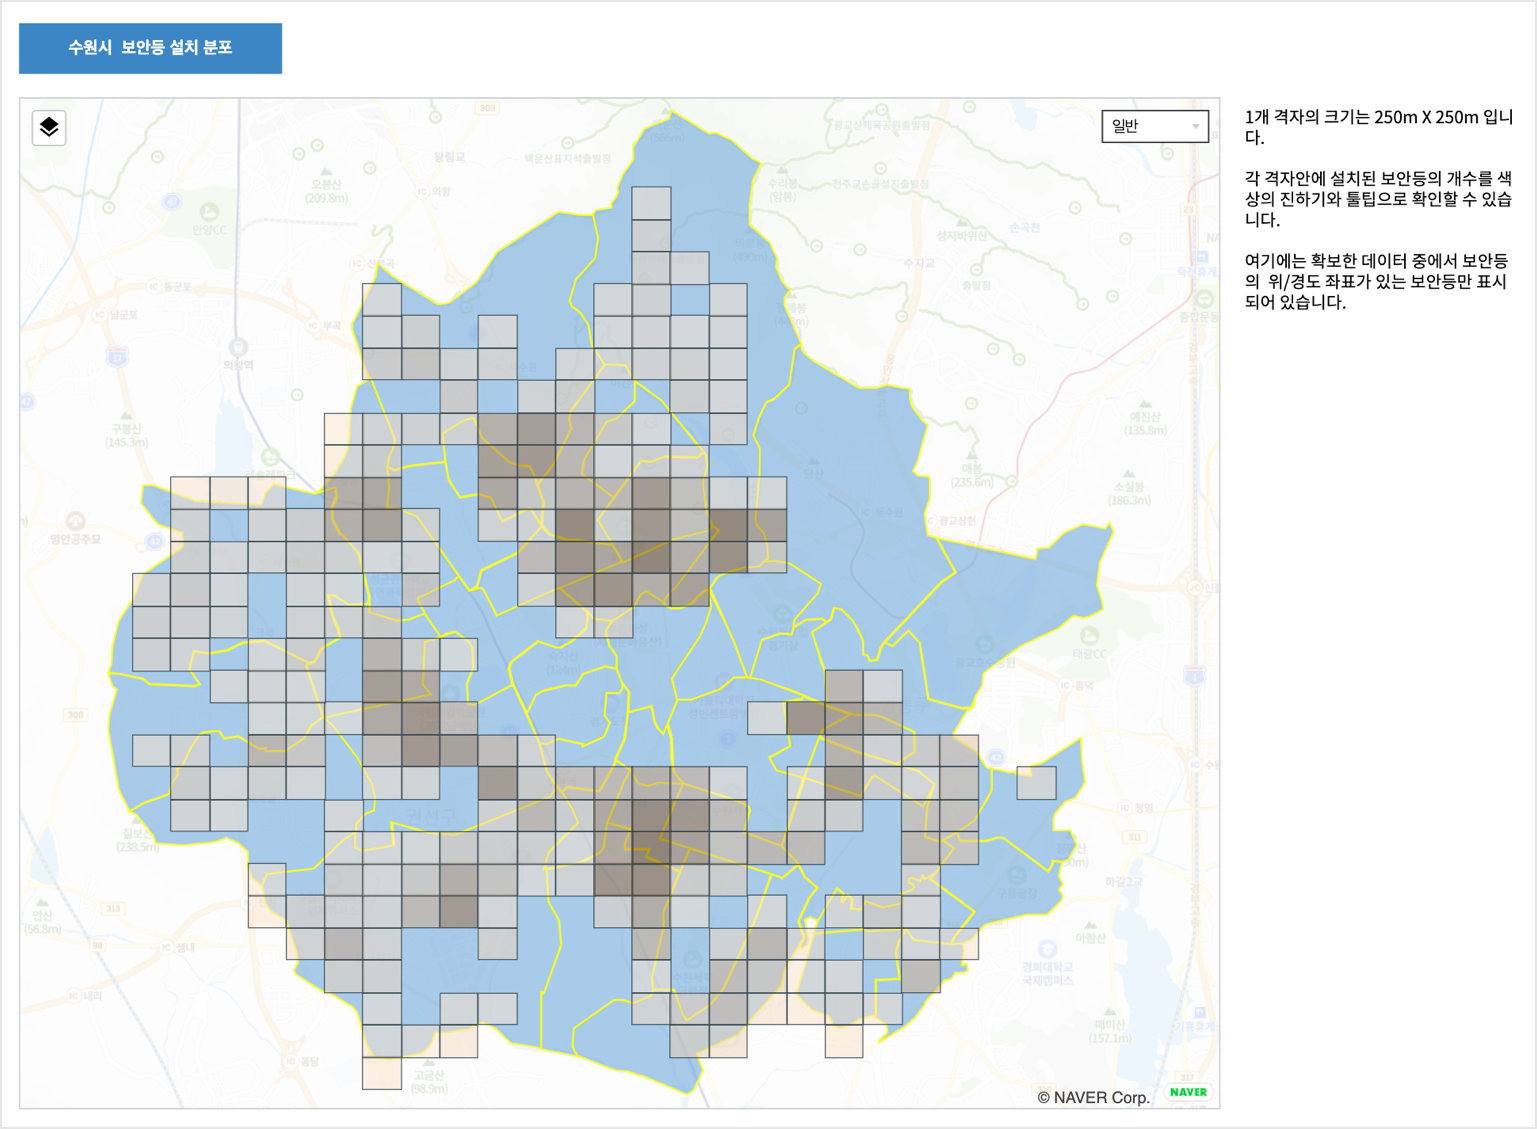The image size is (1537, 1129).
Task: Click the 안양CC golf course icon on map
Action: tap(209, 212)
